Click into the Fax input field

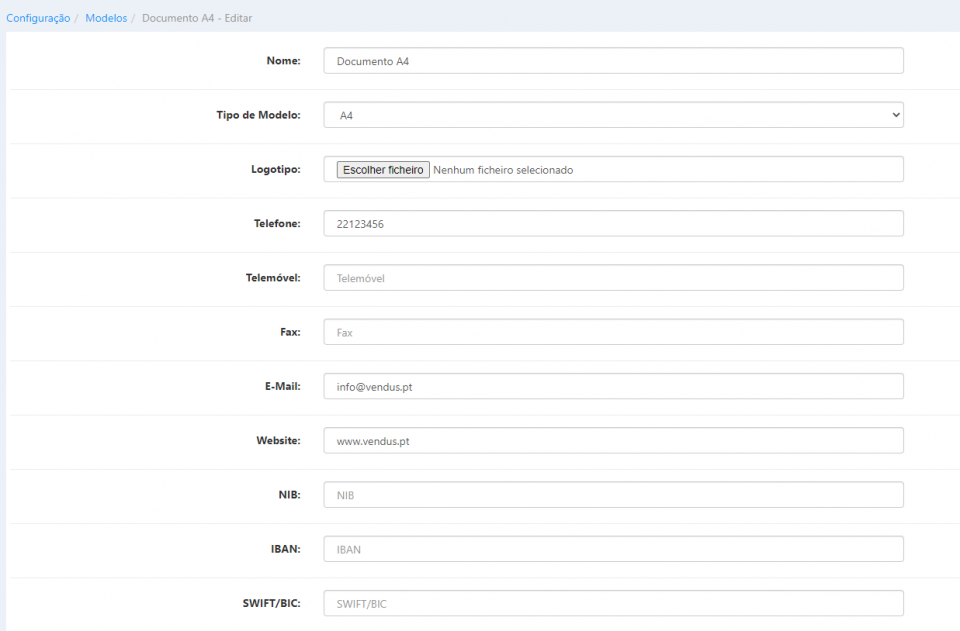[x=613, y=332]
